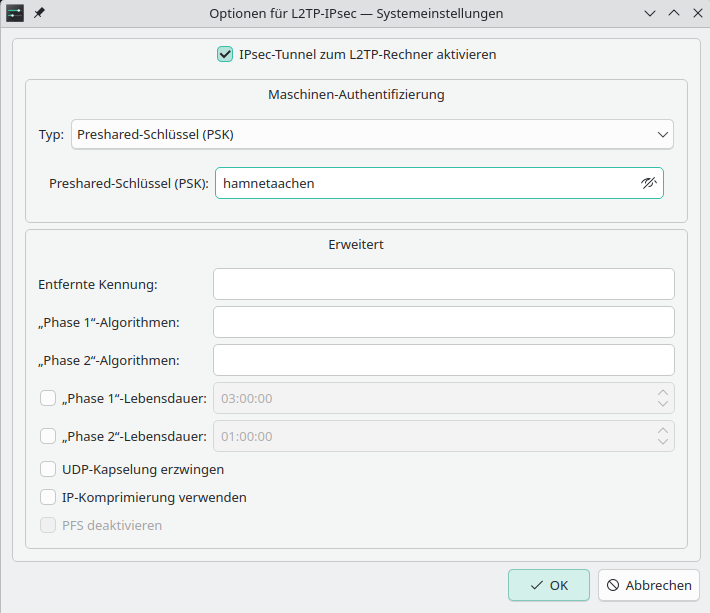Click the Phase 1 Algorithmen input field
Image resolution: width=710 pixels, height=613 pixels.
pos(443,322)
